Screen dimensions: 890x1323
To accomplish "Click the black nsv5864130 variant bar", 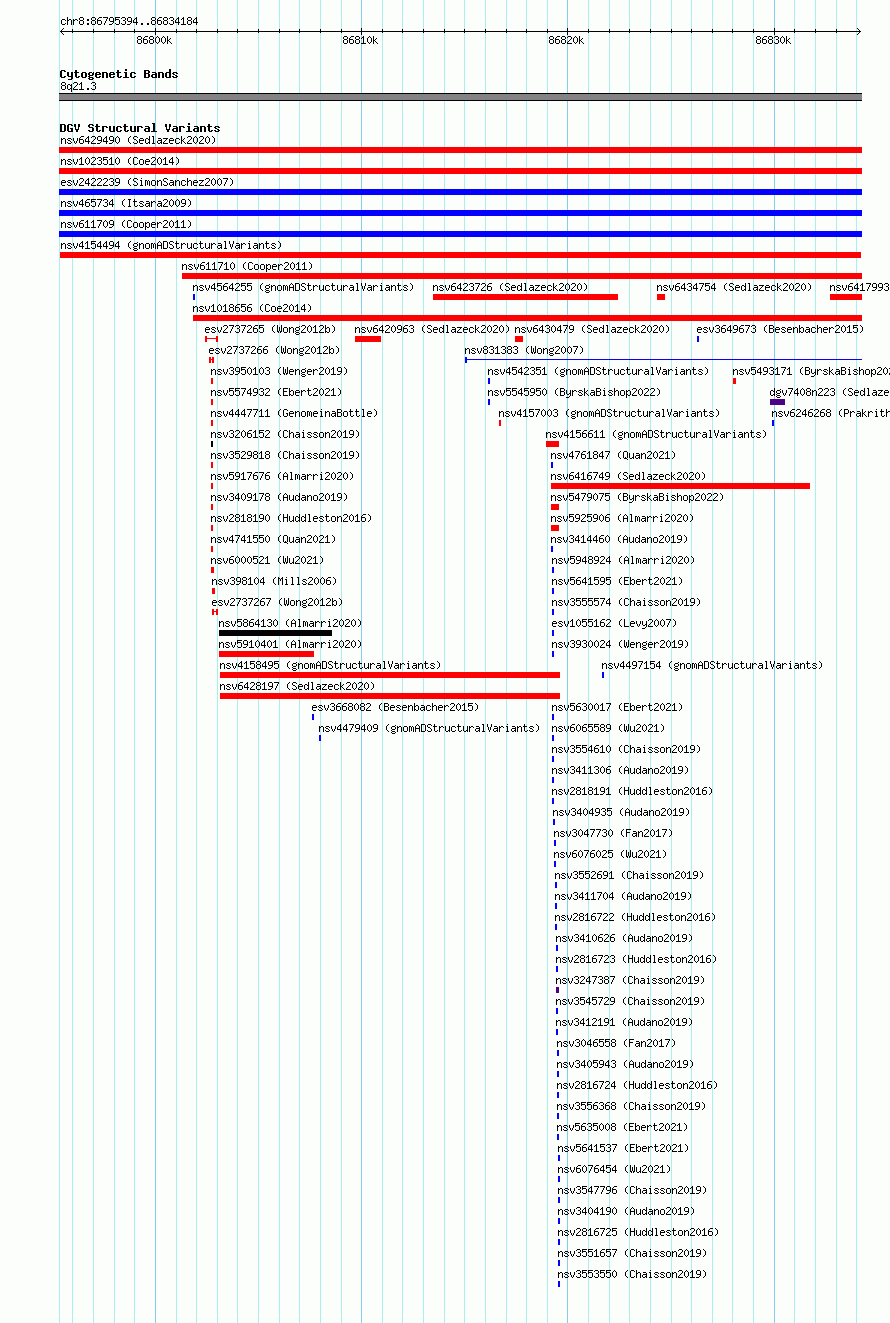I will (x=275, y=633).
